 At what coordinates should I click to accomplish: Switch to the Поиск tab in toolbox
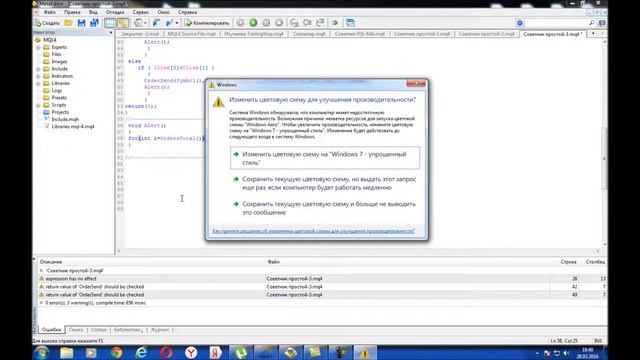click(76, 330)
